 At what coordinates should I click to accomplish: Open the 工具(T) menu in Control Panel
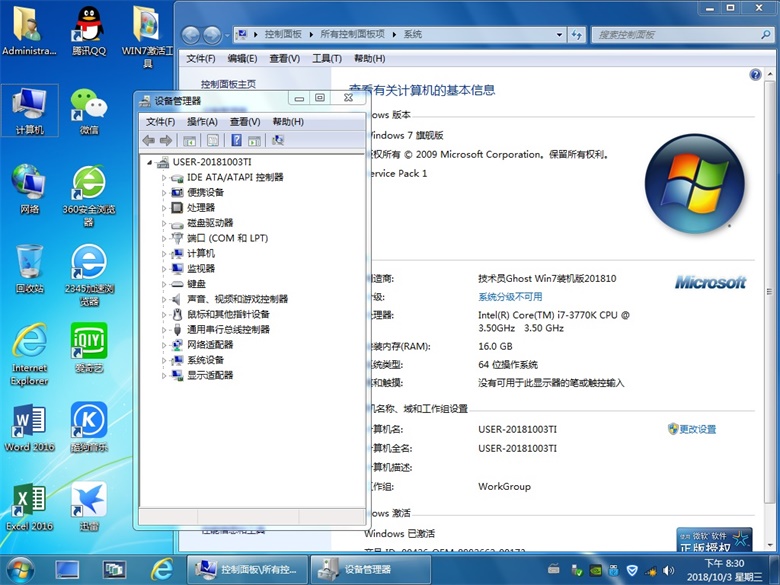pos(327,59)
